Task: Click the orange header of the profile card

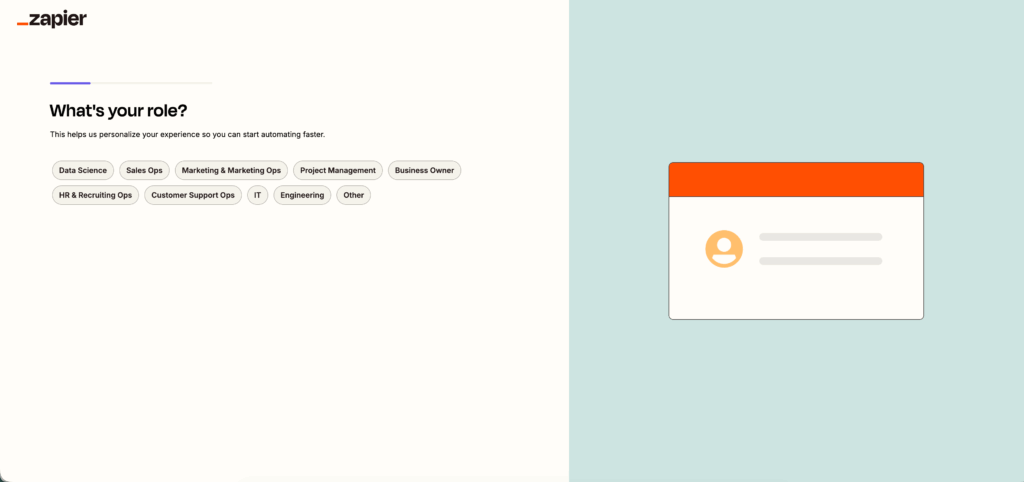Action: click(x=795, y=180)
